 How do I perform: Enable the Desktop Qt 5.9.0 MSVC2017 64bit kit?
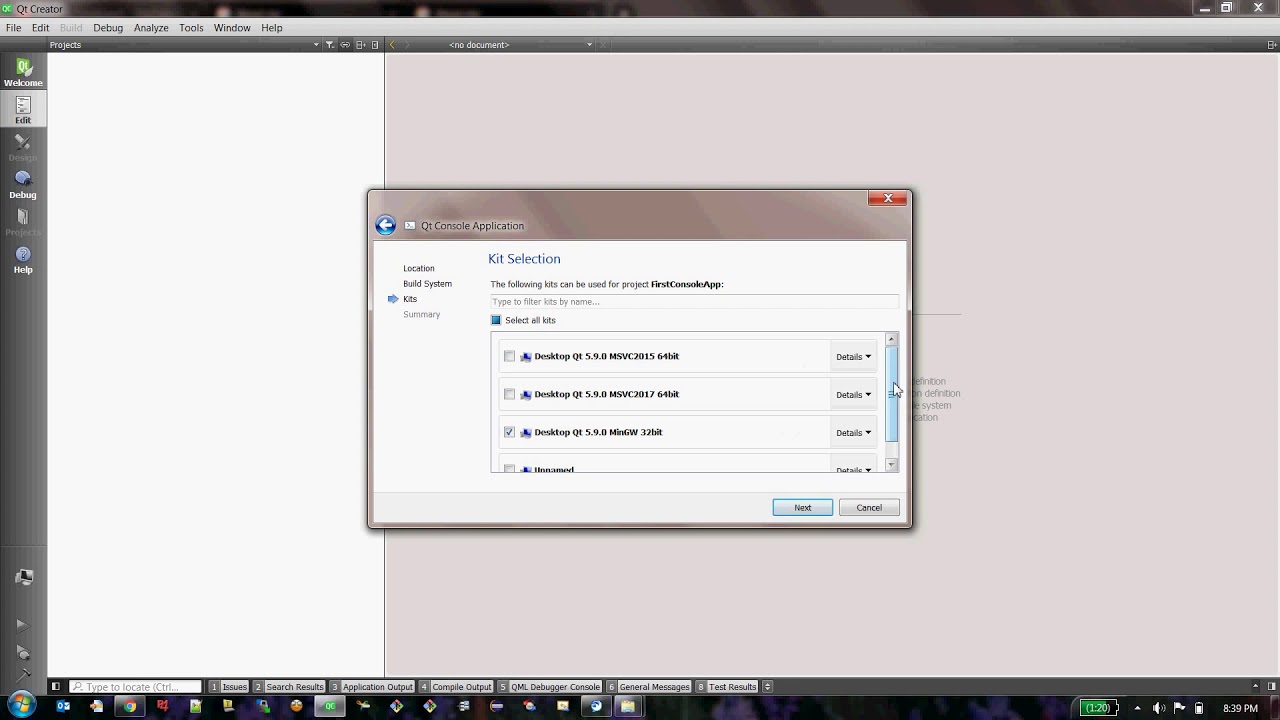(x=510, y=394)
